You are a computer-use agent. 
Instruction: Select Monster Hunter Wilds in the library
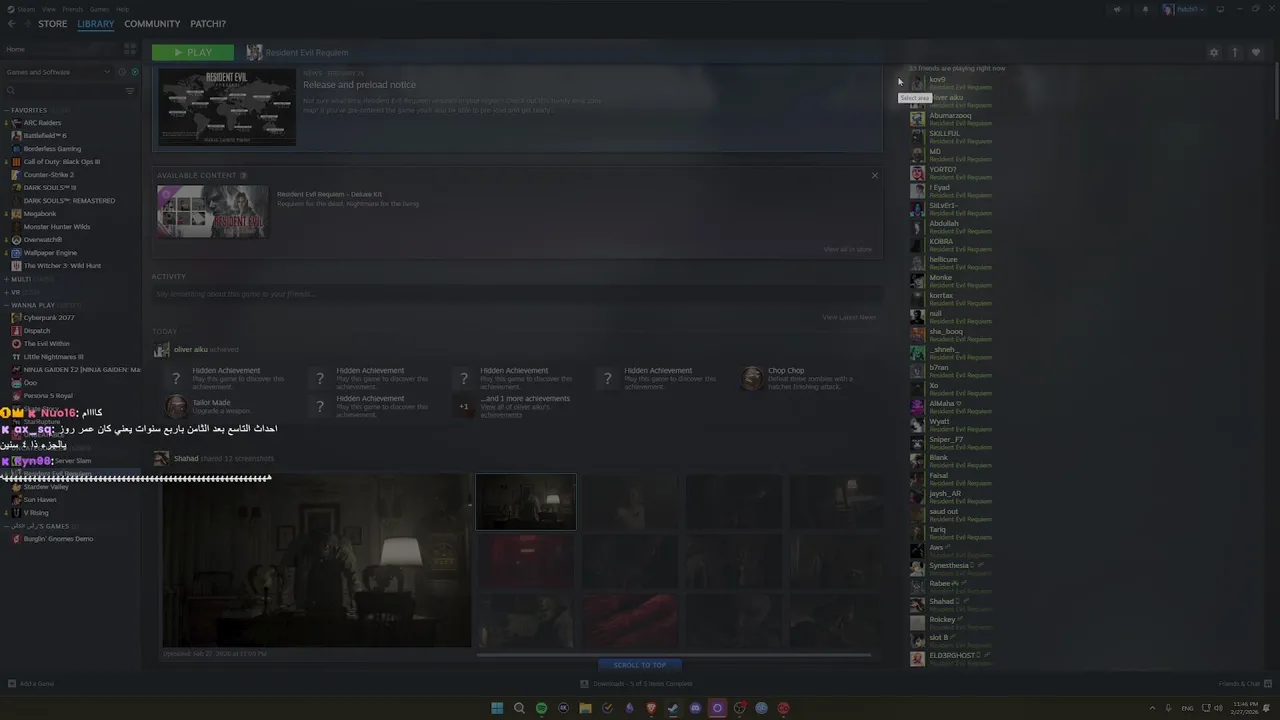(x=56, y=227)
